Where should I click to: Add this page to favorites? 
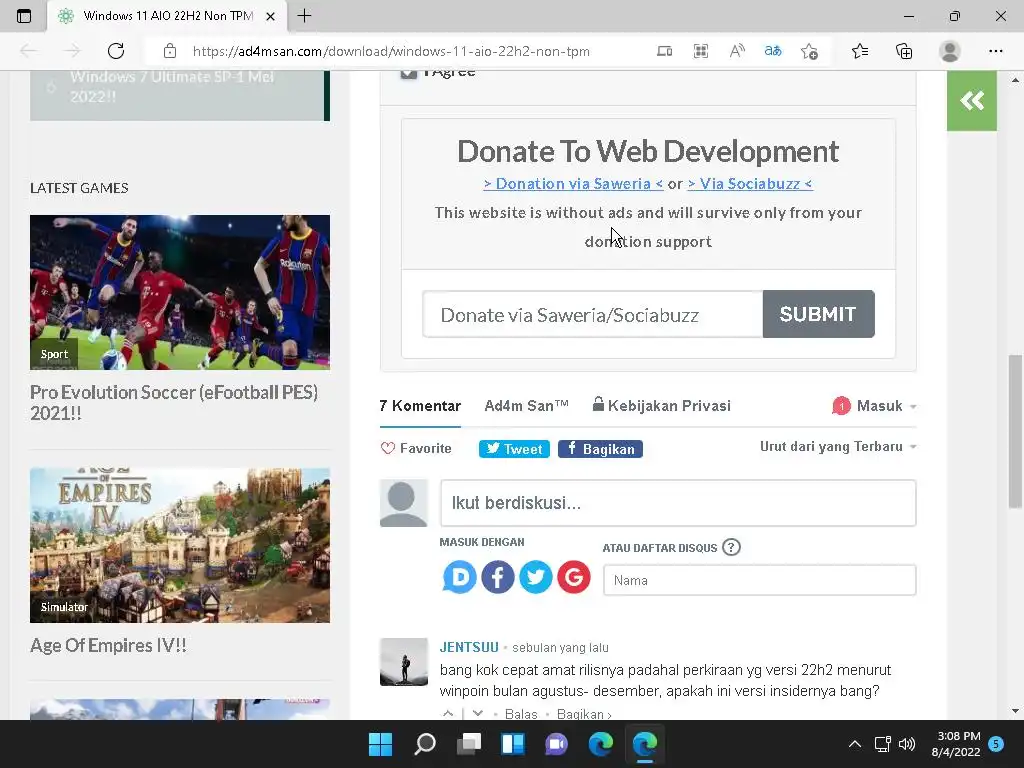click(x=809, y=51)
